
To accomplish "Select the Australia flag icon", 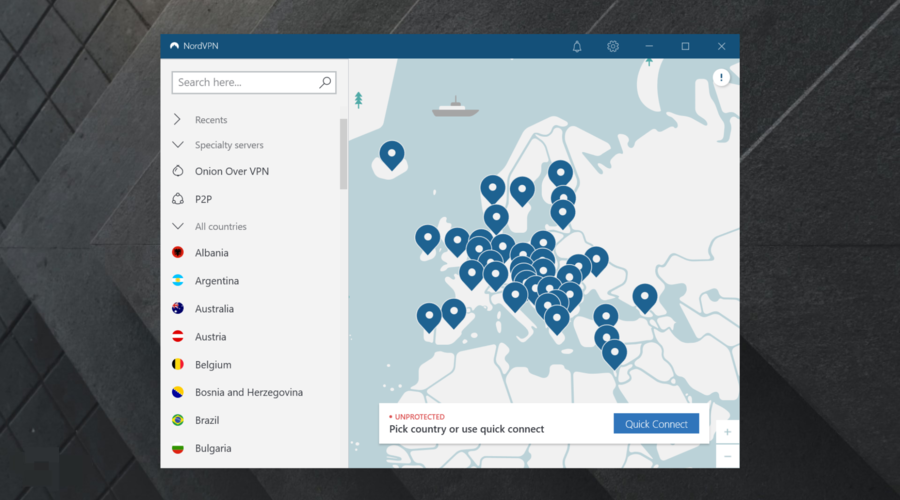I will [178, 309].
